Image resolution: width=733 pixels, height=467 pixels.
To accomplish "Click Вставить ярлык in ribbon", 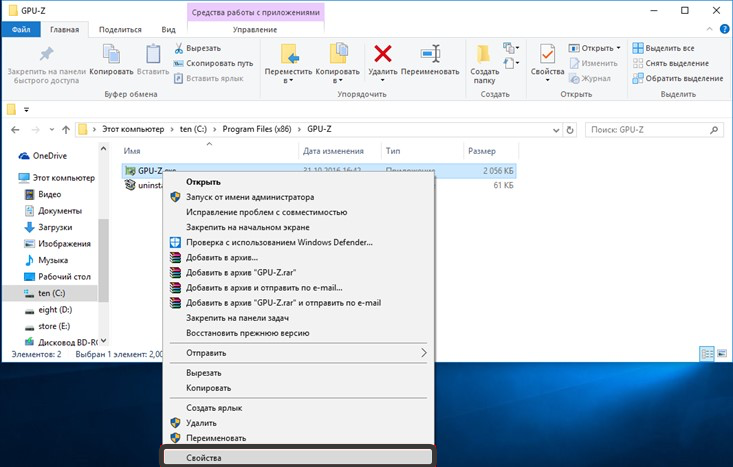I will [x=209, y=79].
